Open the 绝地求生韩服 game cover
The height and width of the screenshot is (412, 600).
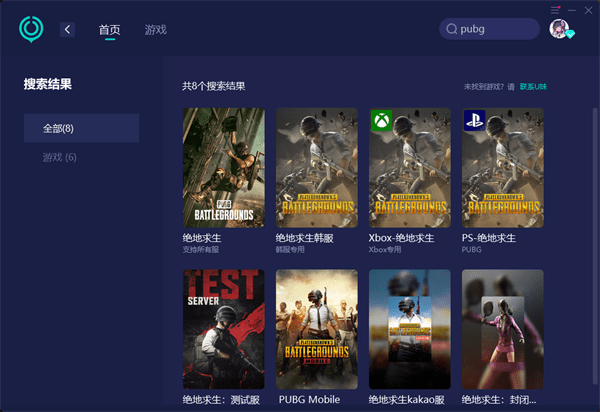click(x=317, y=168)
